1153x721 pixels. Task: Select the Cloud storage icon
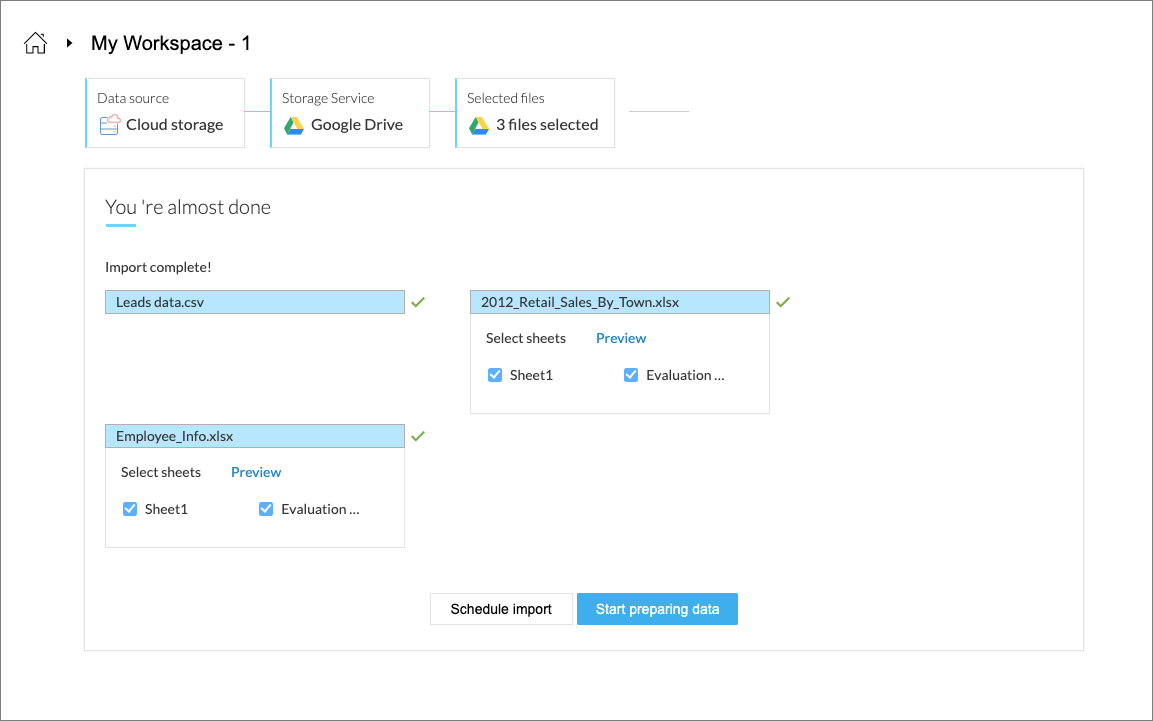tap(109, 124)
